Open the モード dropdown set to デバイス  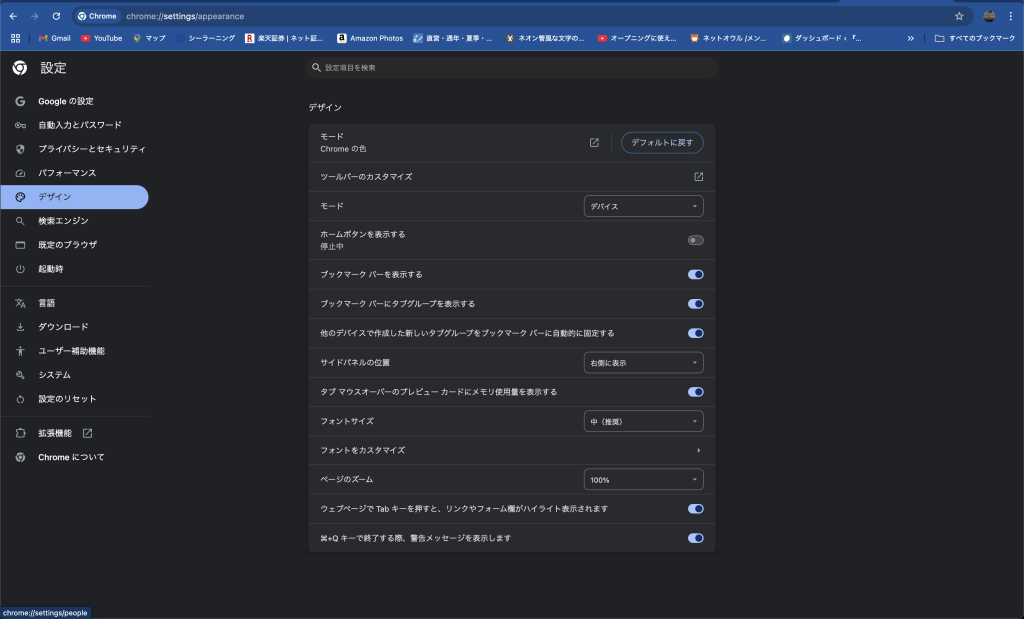click(643, 206)
